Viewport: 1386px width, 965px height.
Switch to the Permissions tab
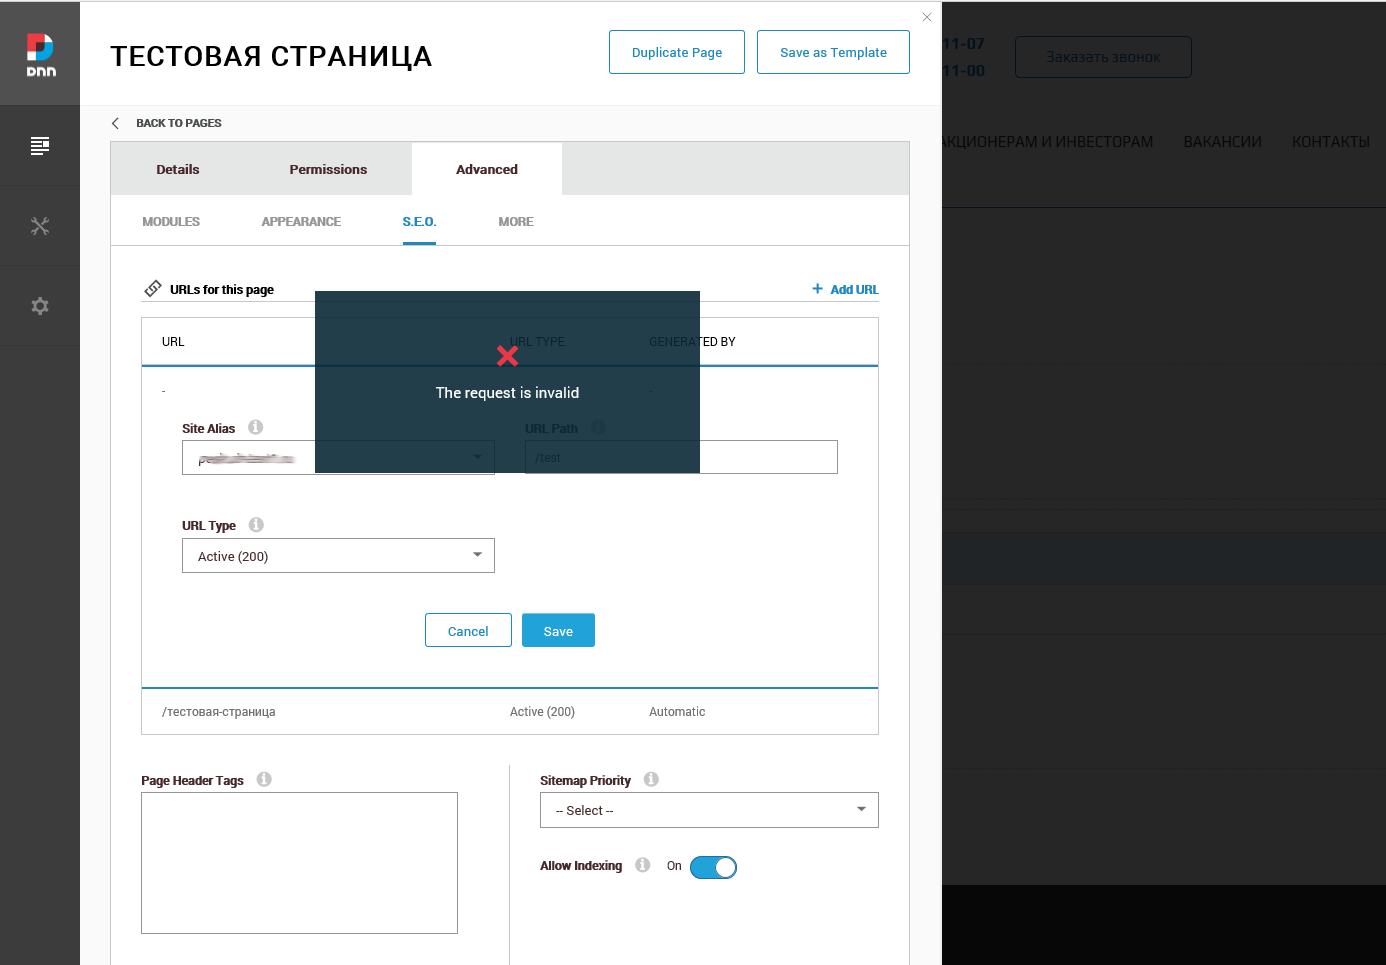(328, 169)
